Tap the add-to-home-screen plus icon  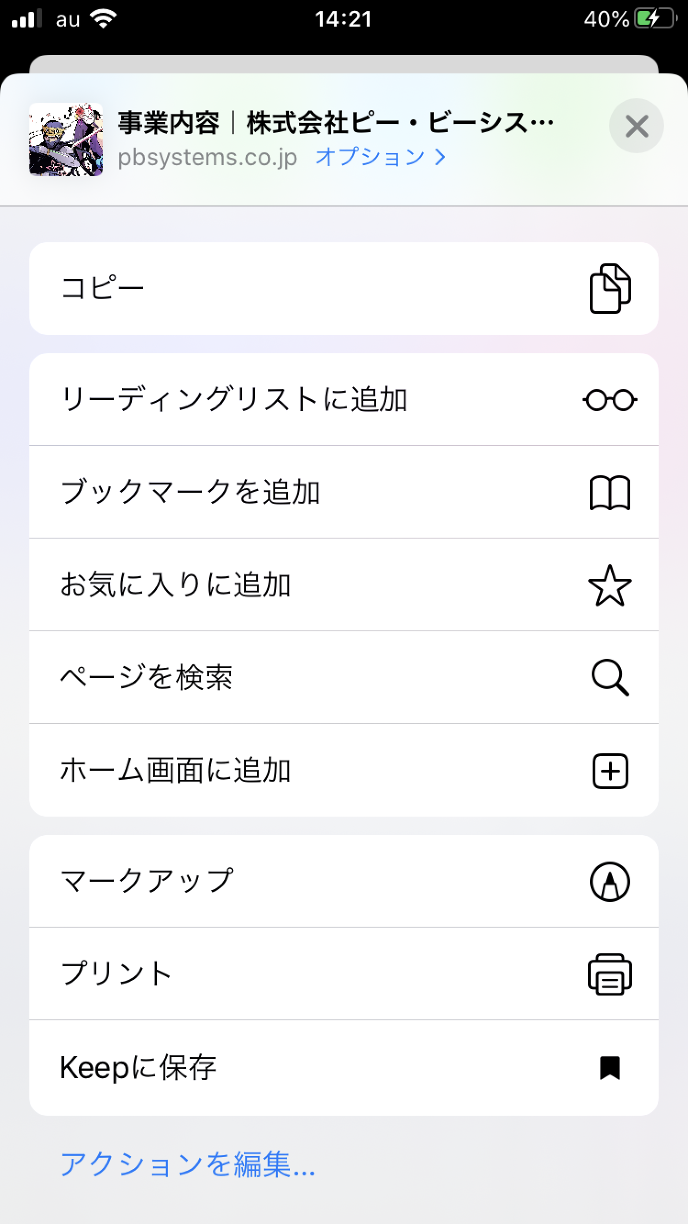click(x=610, y=771)
